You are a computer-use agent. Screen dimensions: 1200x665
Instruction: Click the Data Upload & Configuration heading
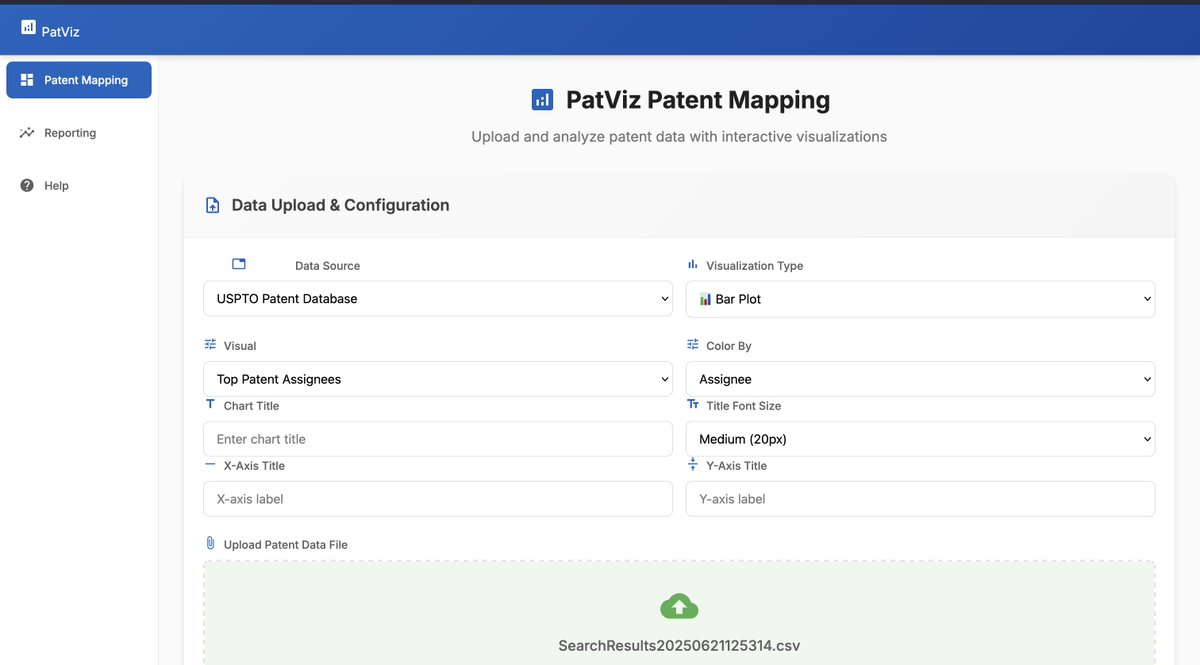click(x=340, y=205)
